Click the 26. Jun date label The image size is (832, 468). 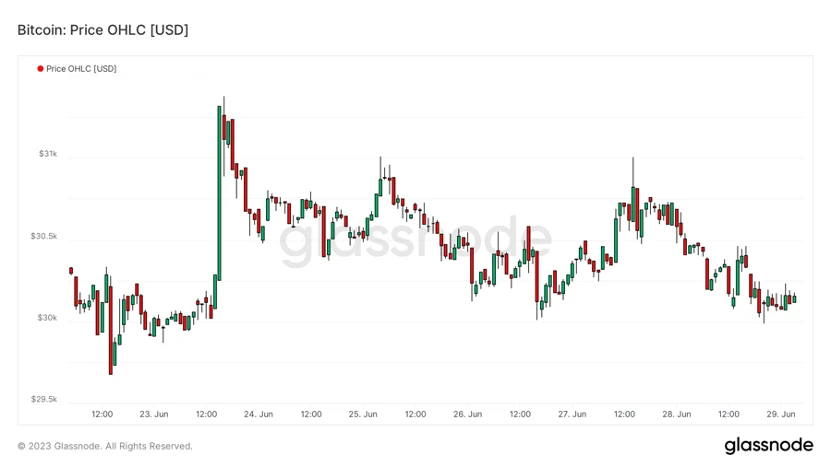click(468, 414)
